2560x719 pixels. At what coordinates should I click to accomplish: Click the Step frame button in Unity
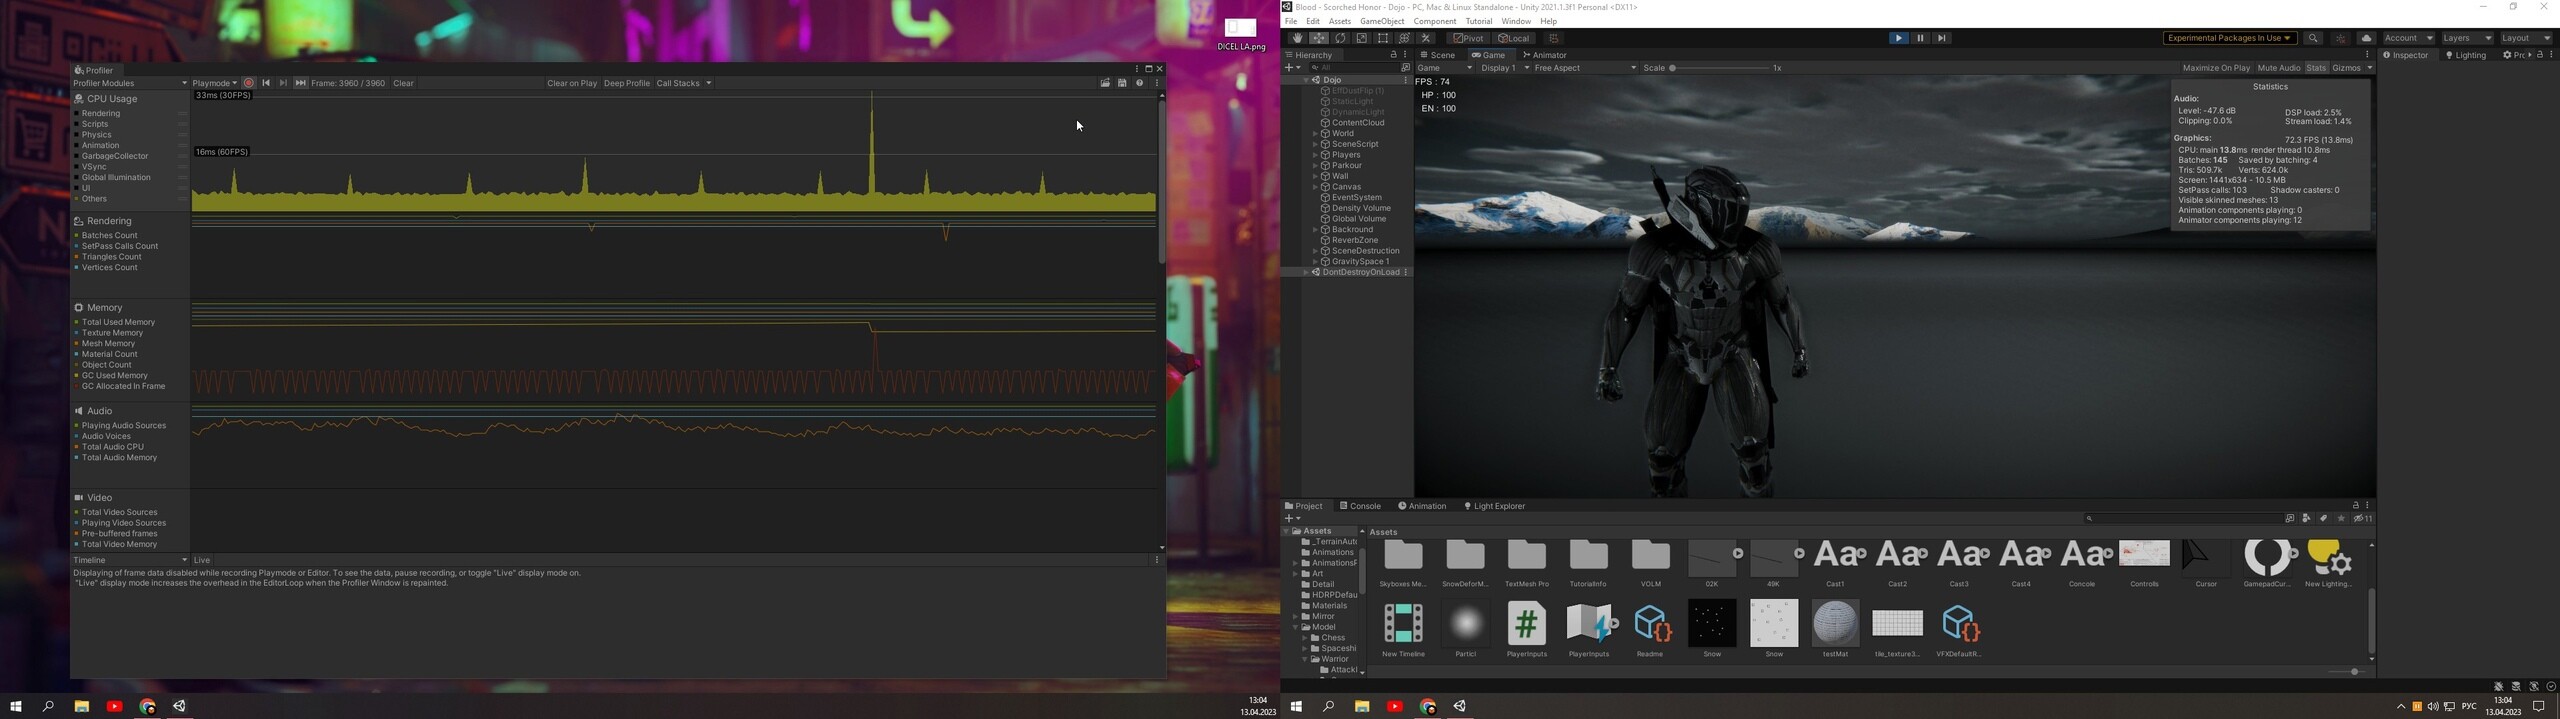(x=1941, y=38)
